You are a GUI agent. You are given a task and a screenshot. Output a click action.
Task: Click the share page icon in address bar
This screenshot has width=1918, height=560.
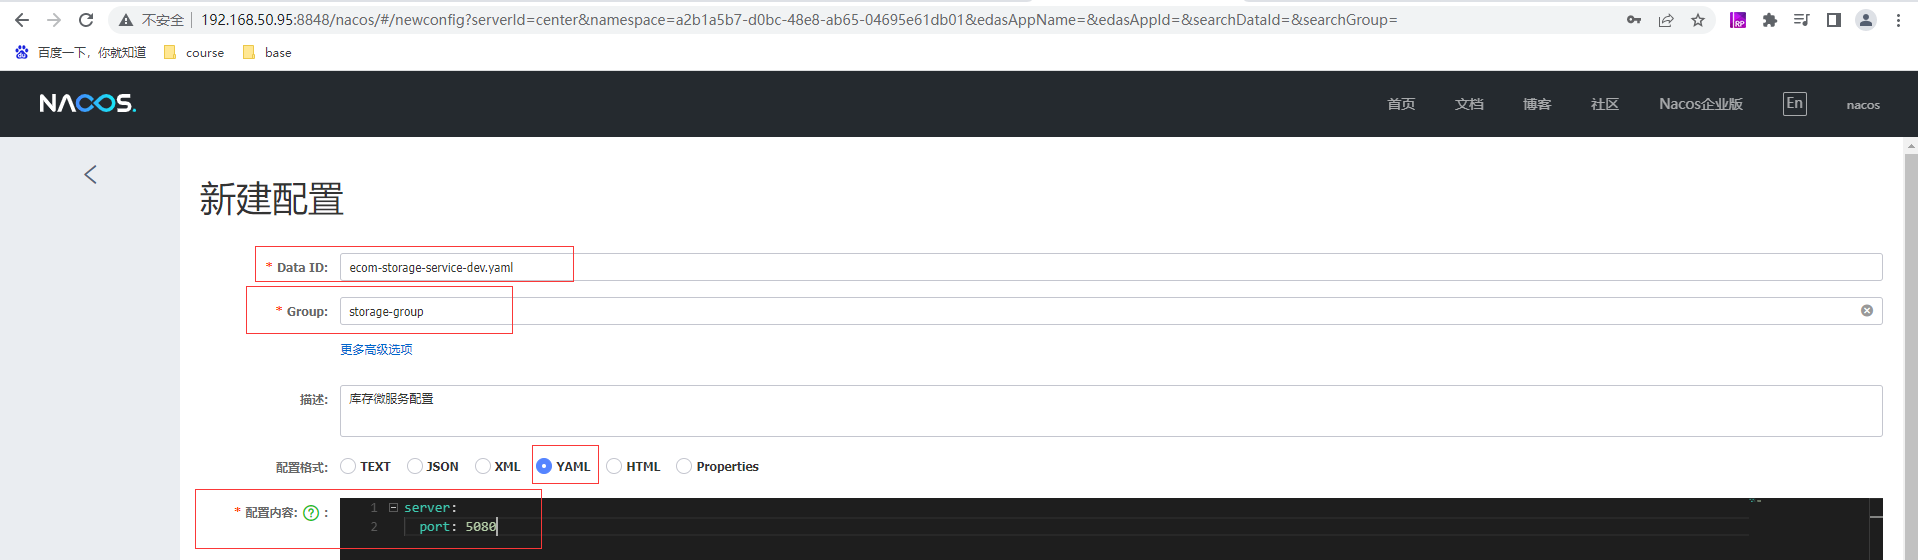tap(1666, 20)
